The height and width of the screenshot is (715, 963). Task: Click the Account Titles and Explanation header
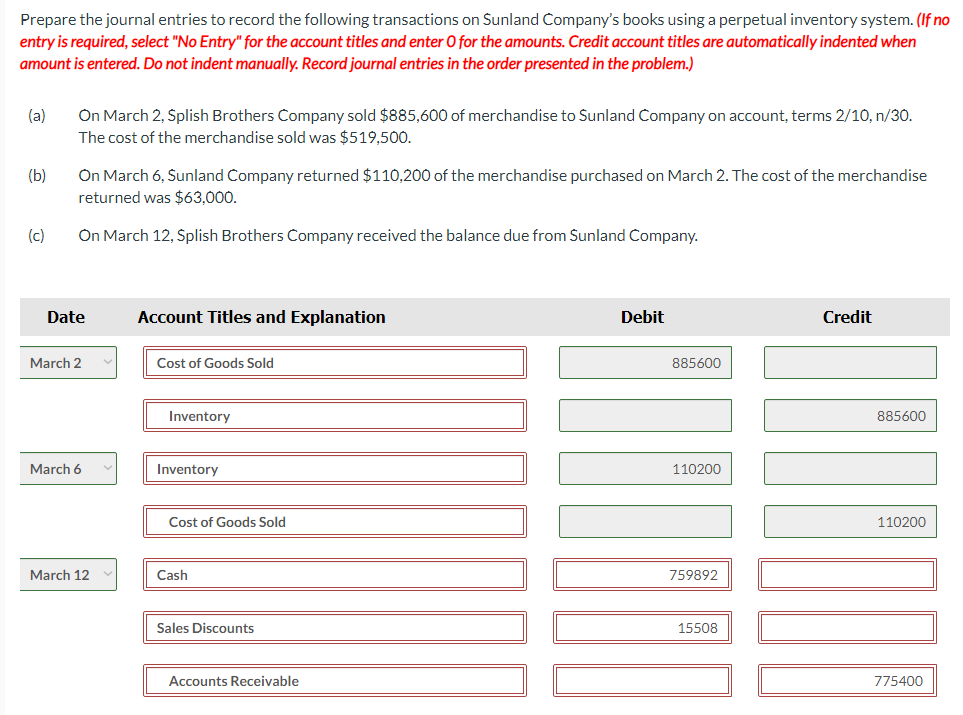[x=262, y=317]
